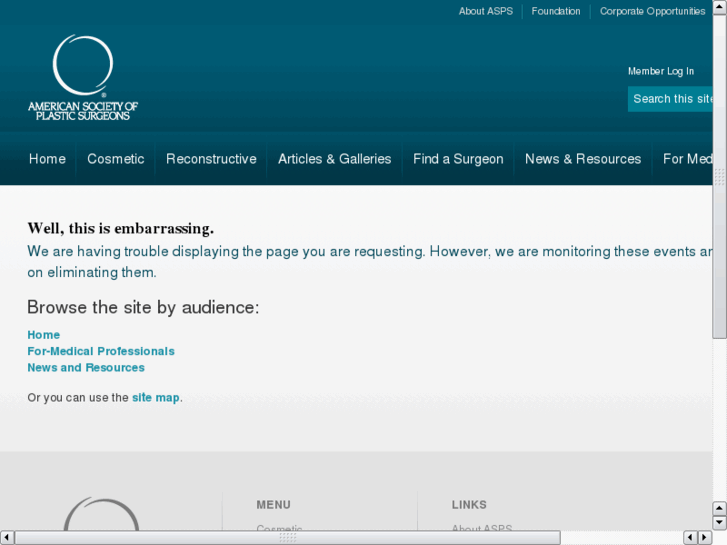Open the Cosmetic navigation menu item
727x545 pixels.
pos(116,159)
